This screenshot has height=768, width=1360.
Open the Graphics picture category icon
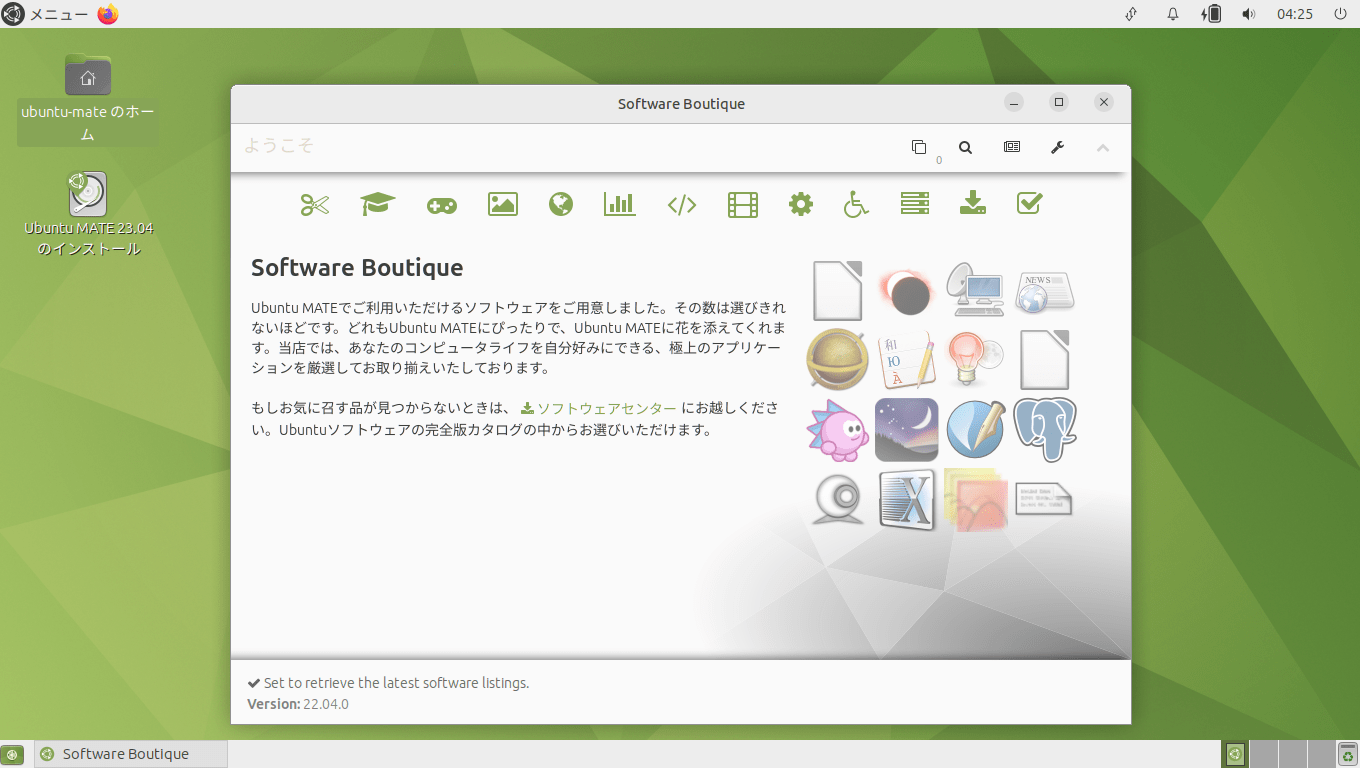coord(502,204)
